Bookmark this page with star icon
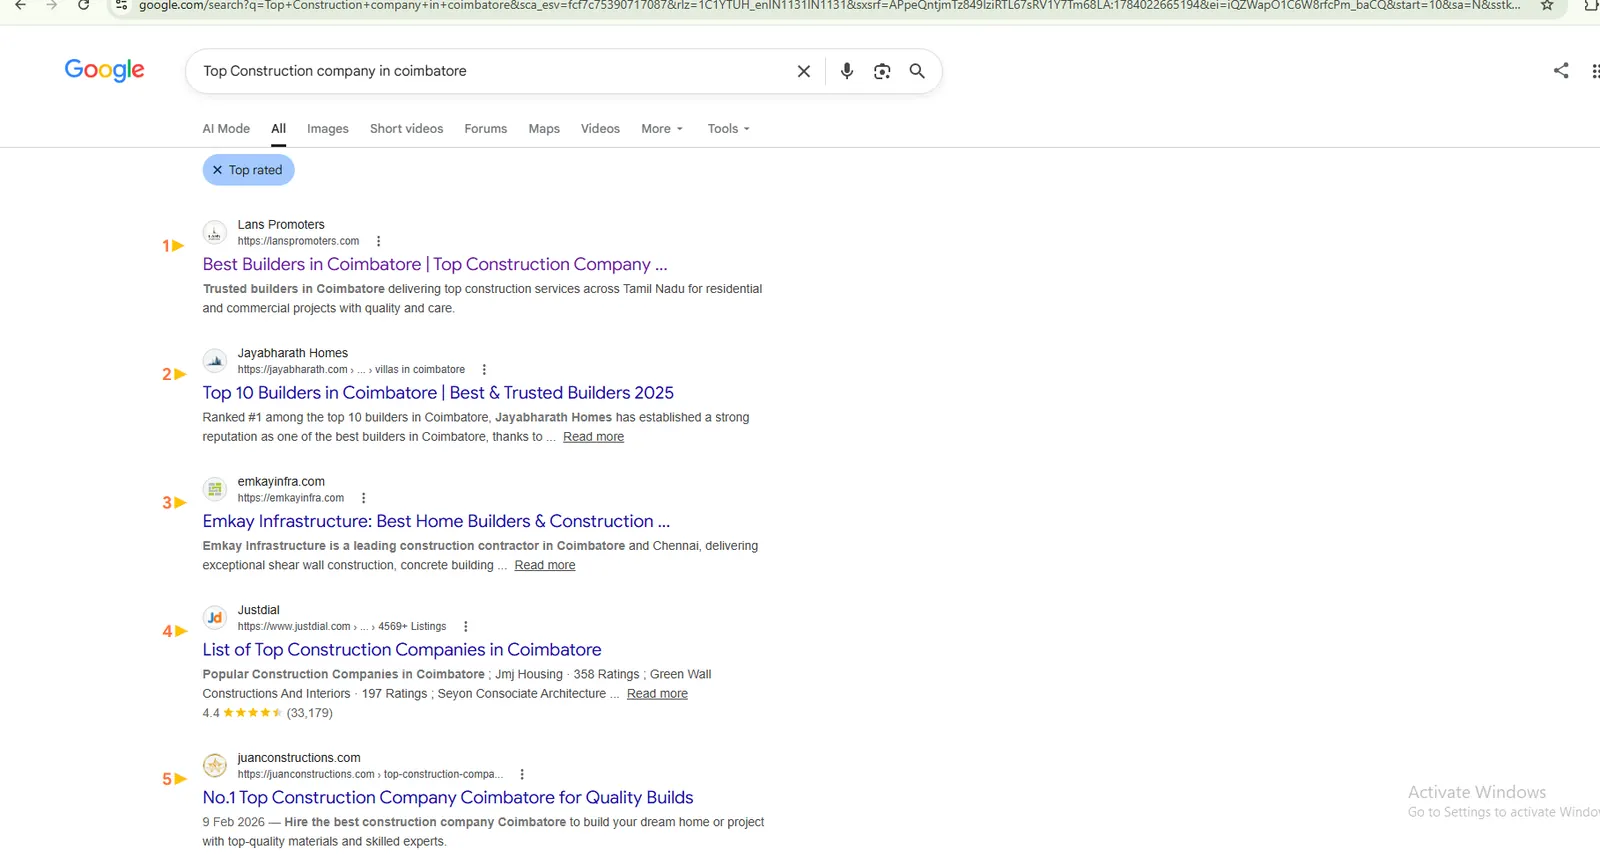Screen dimensions: 1600x857 (1547, 6)
